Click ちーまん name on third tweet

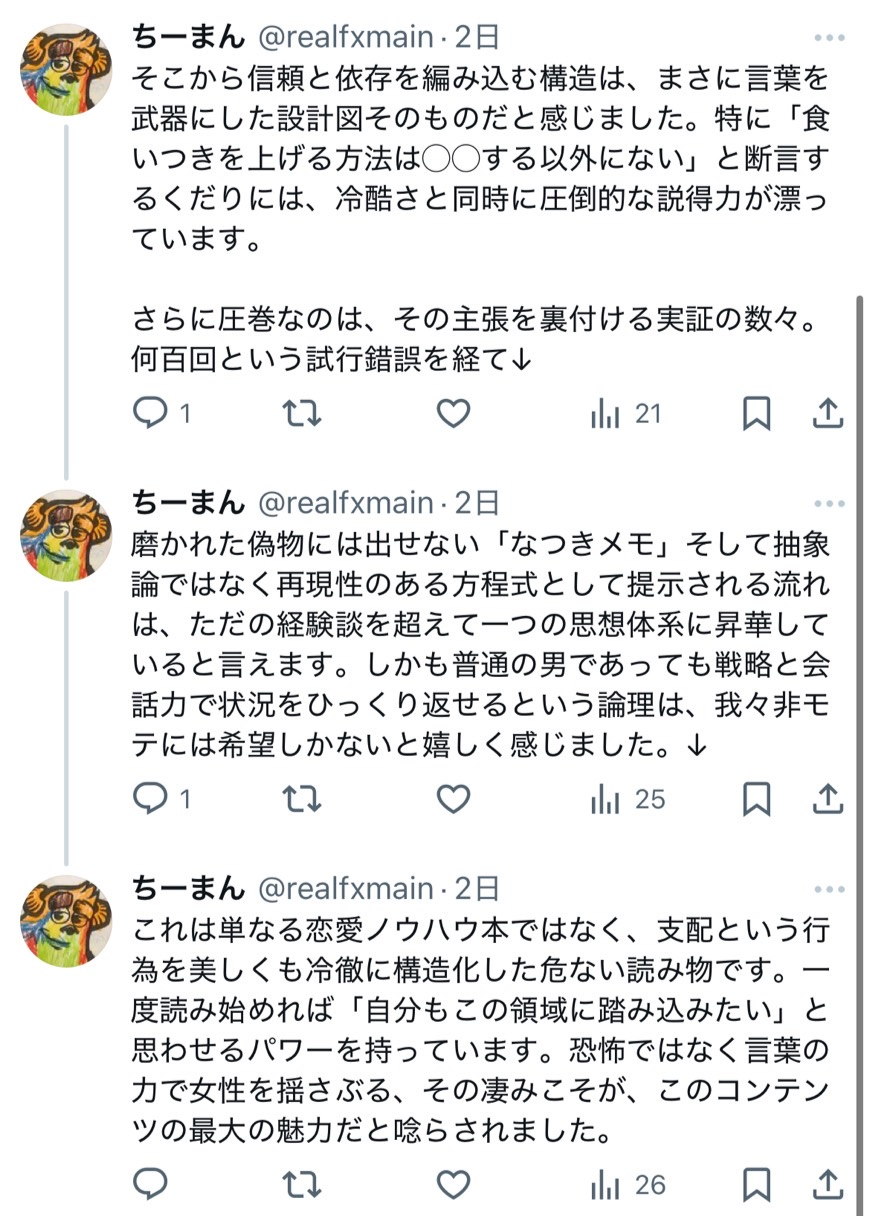(x=188, y=888)
